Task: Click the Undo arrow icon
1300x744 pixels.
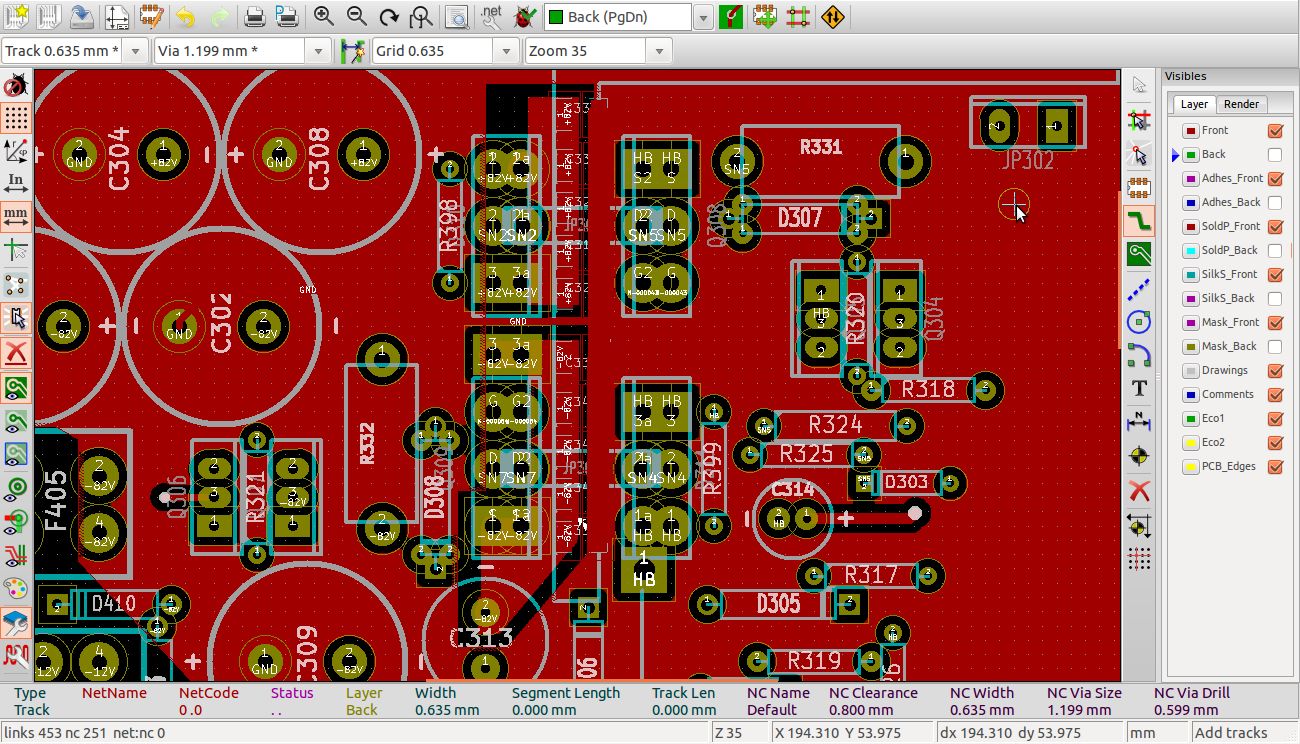Action: 185,16
